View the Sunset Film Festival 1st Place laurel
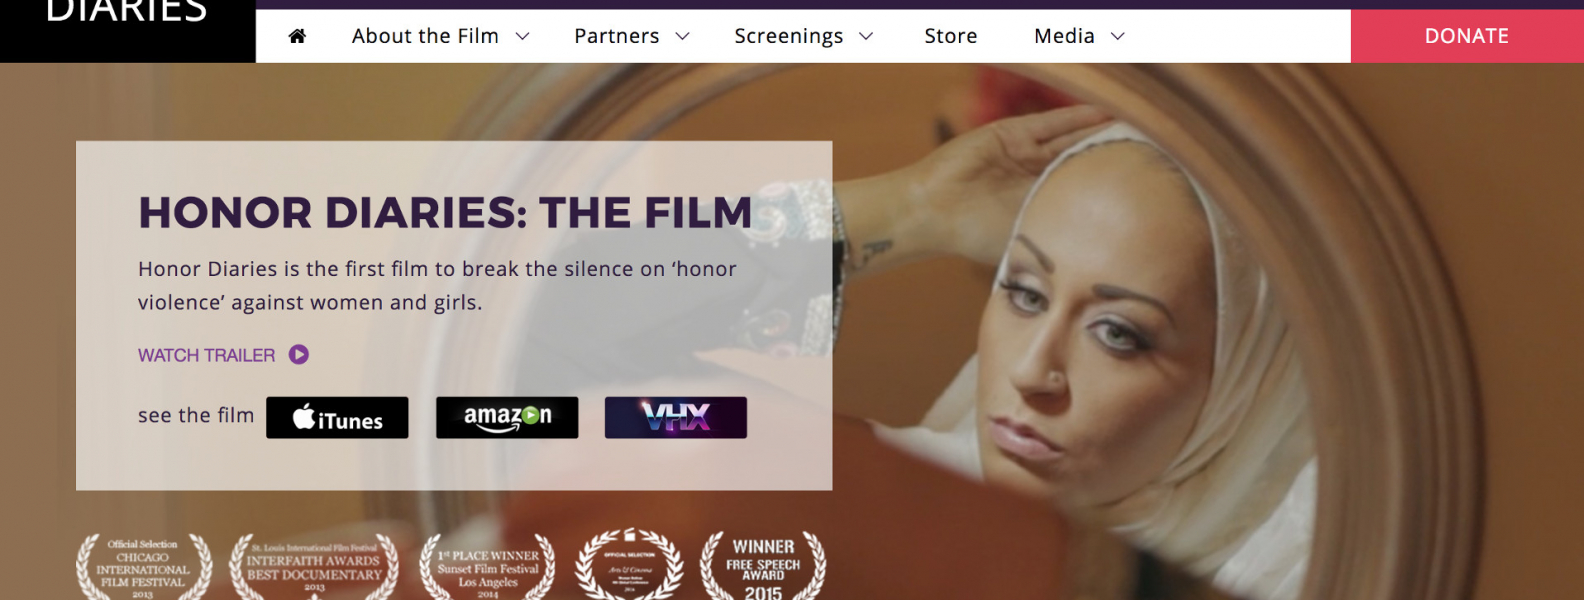The width and height of the screenshot is (1584, 600). pos(487,567)
